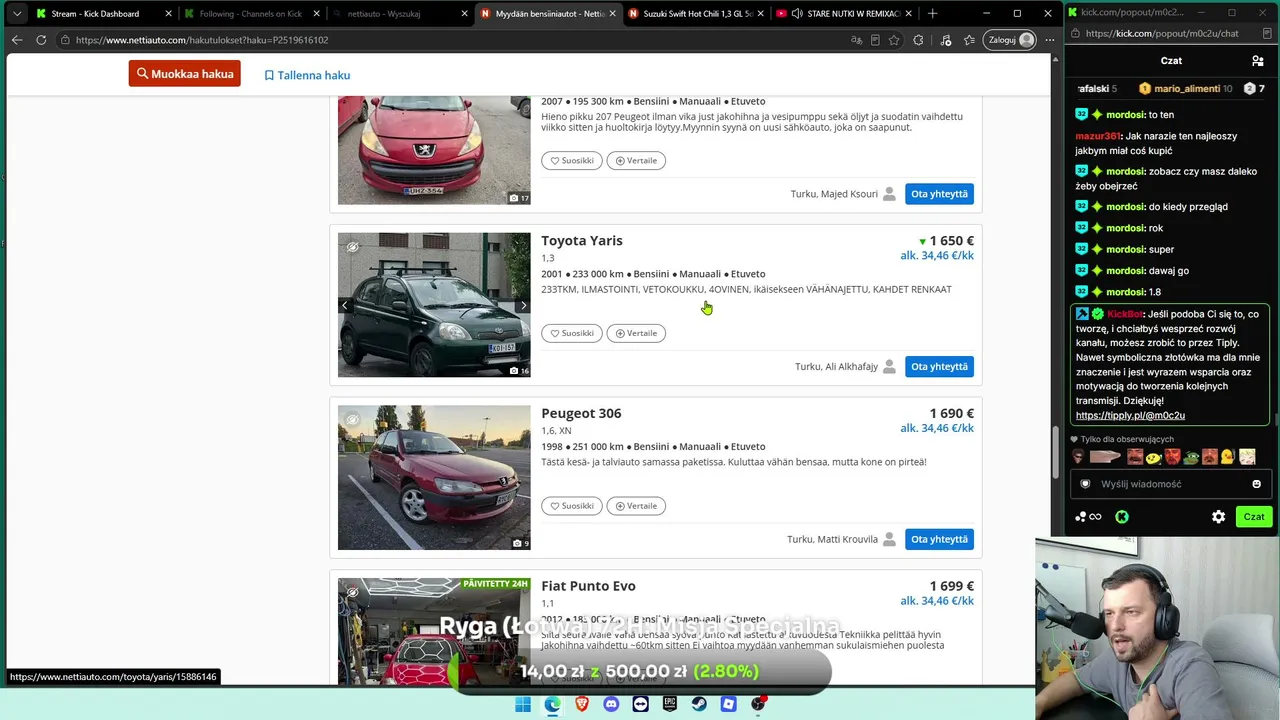The image size is (1280, 720).
Task: Show the previous photo of the Toyota Yaris
Action: [x=344, y=306]
